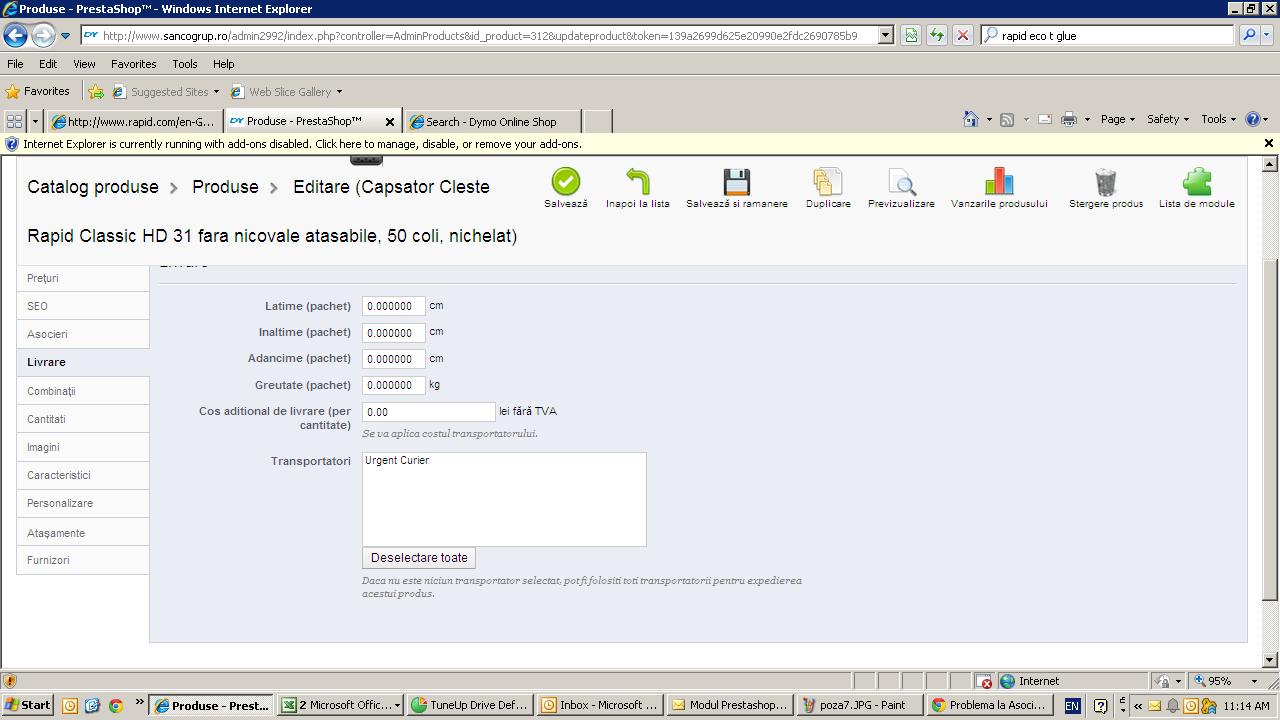Click the browser Back arrow button
This screenshot has width=1280, height=720.
(15, 35)
